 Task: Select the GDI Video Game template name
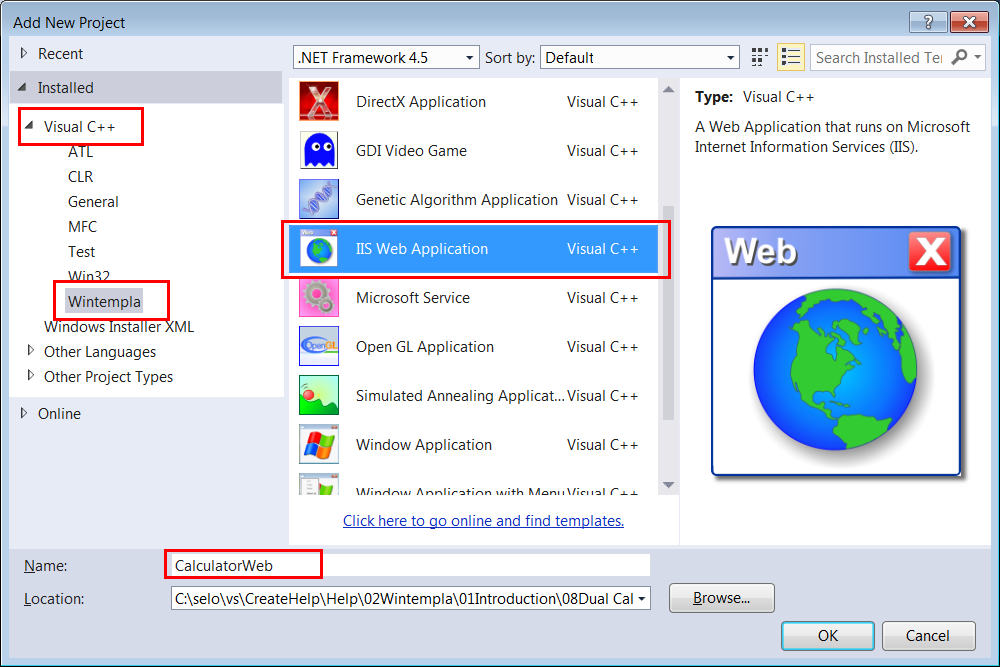(x=411, y=151)
